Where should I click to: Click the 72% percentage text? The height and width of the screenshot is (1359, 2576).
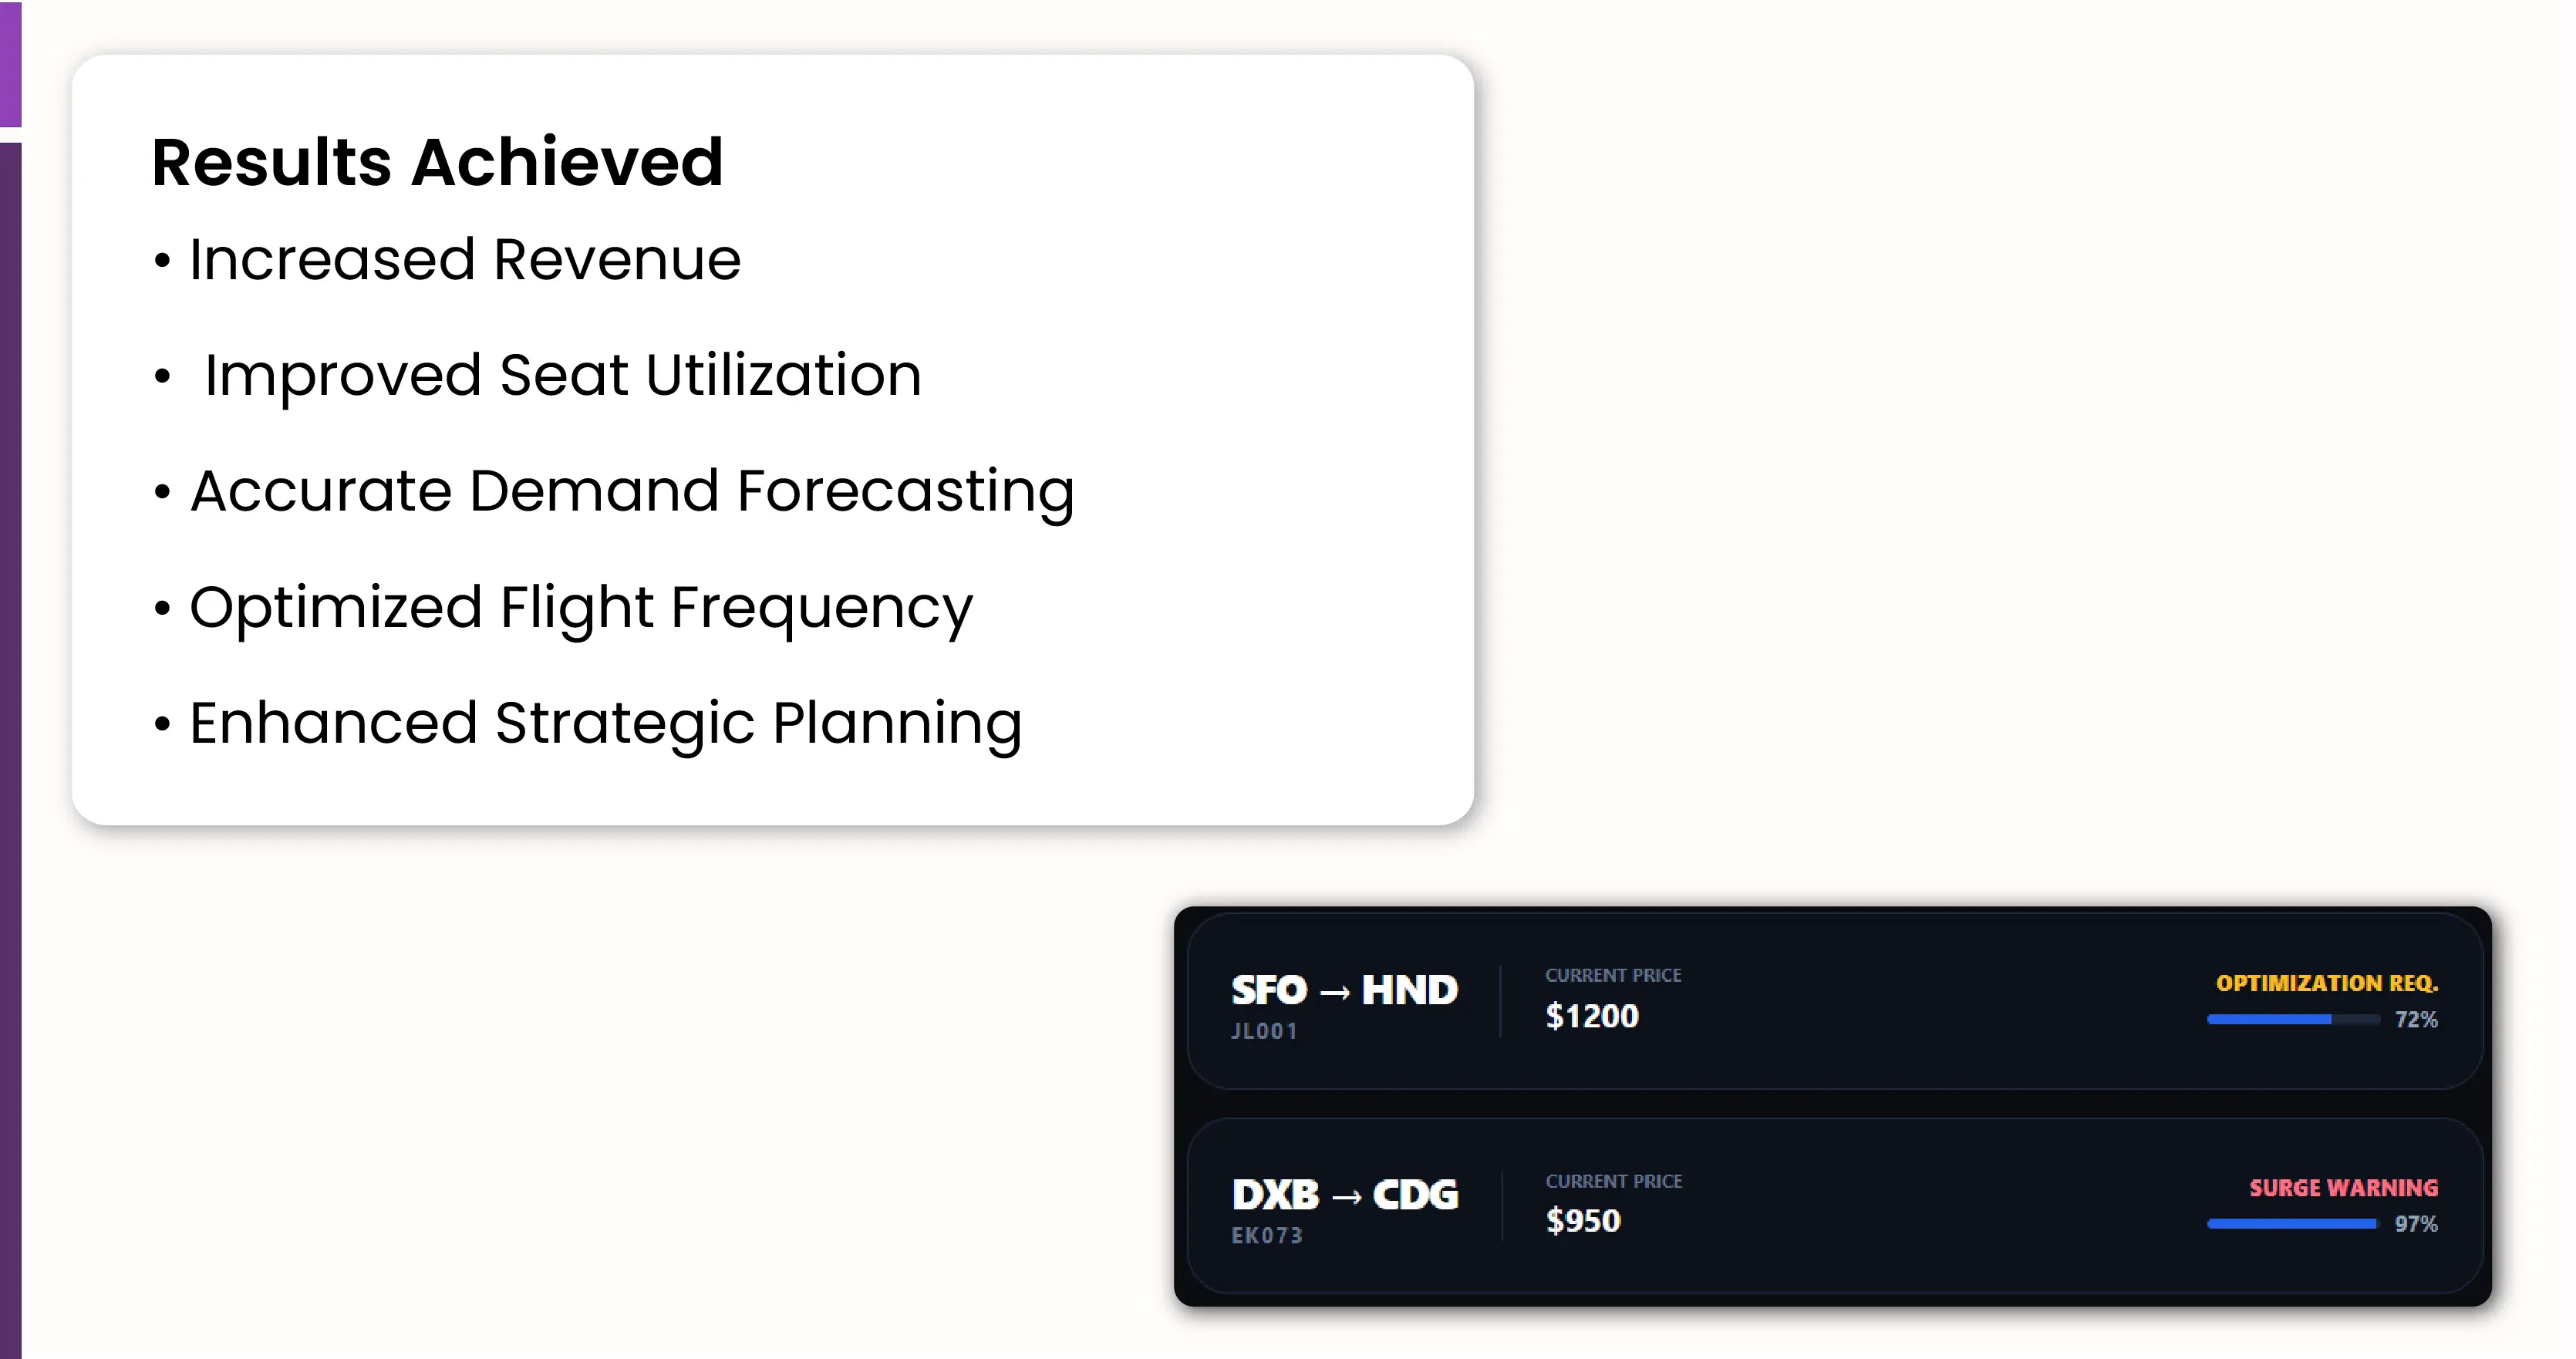click(2415, 1020)
